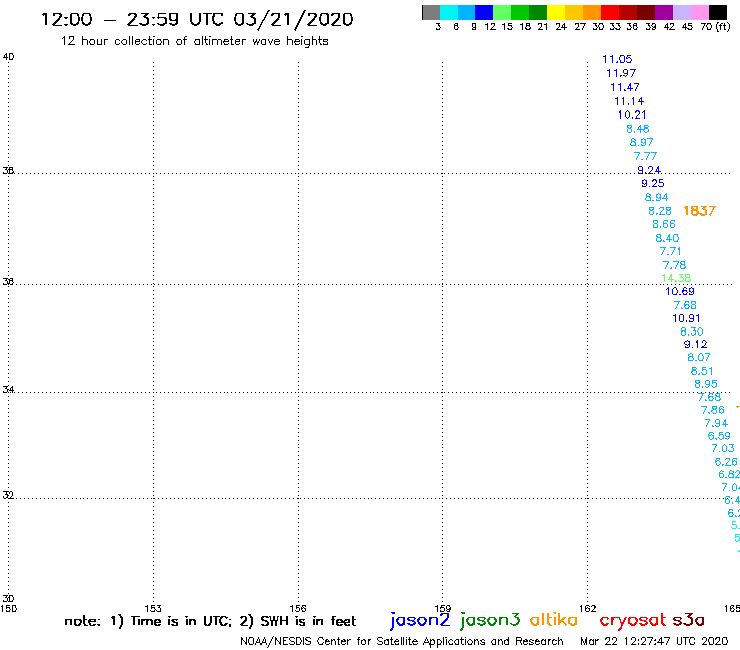
Task: Click the wave height value 6.59
Action: pos(719,436)
